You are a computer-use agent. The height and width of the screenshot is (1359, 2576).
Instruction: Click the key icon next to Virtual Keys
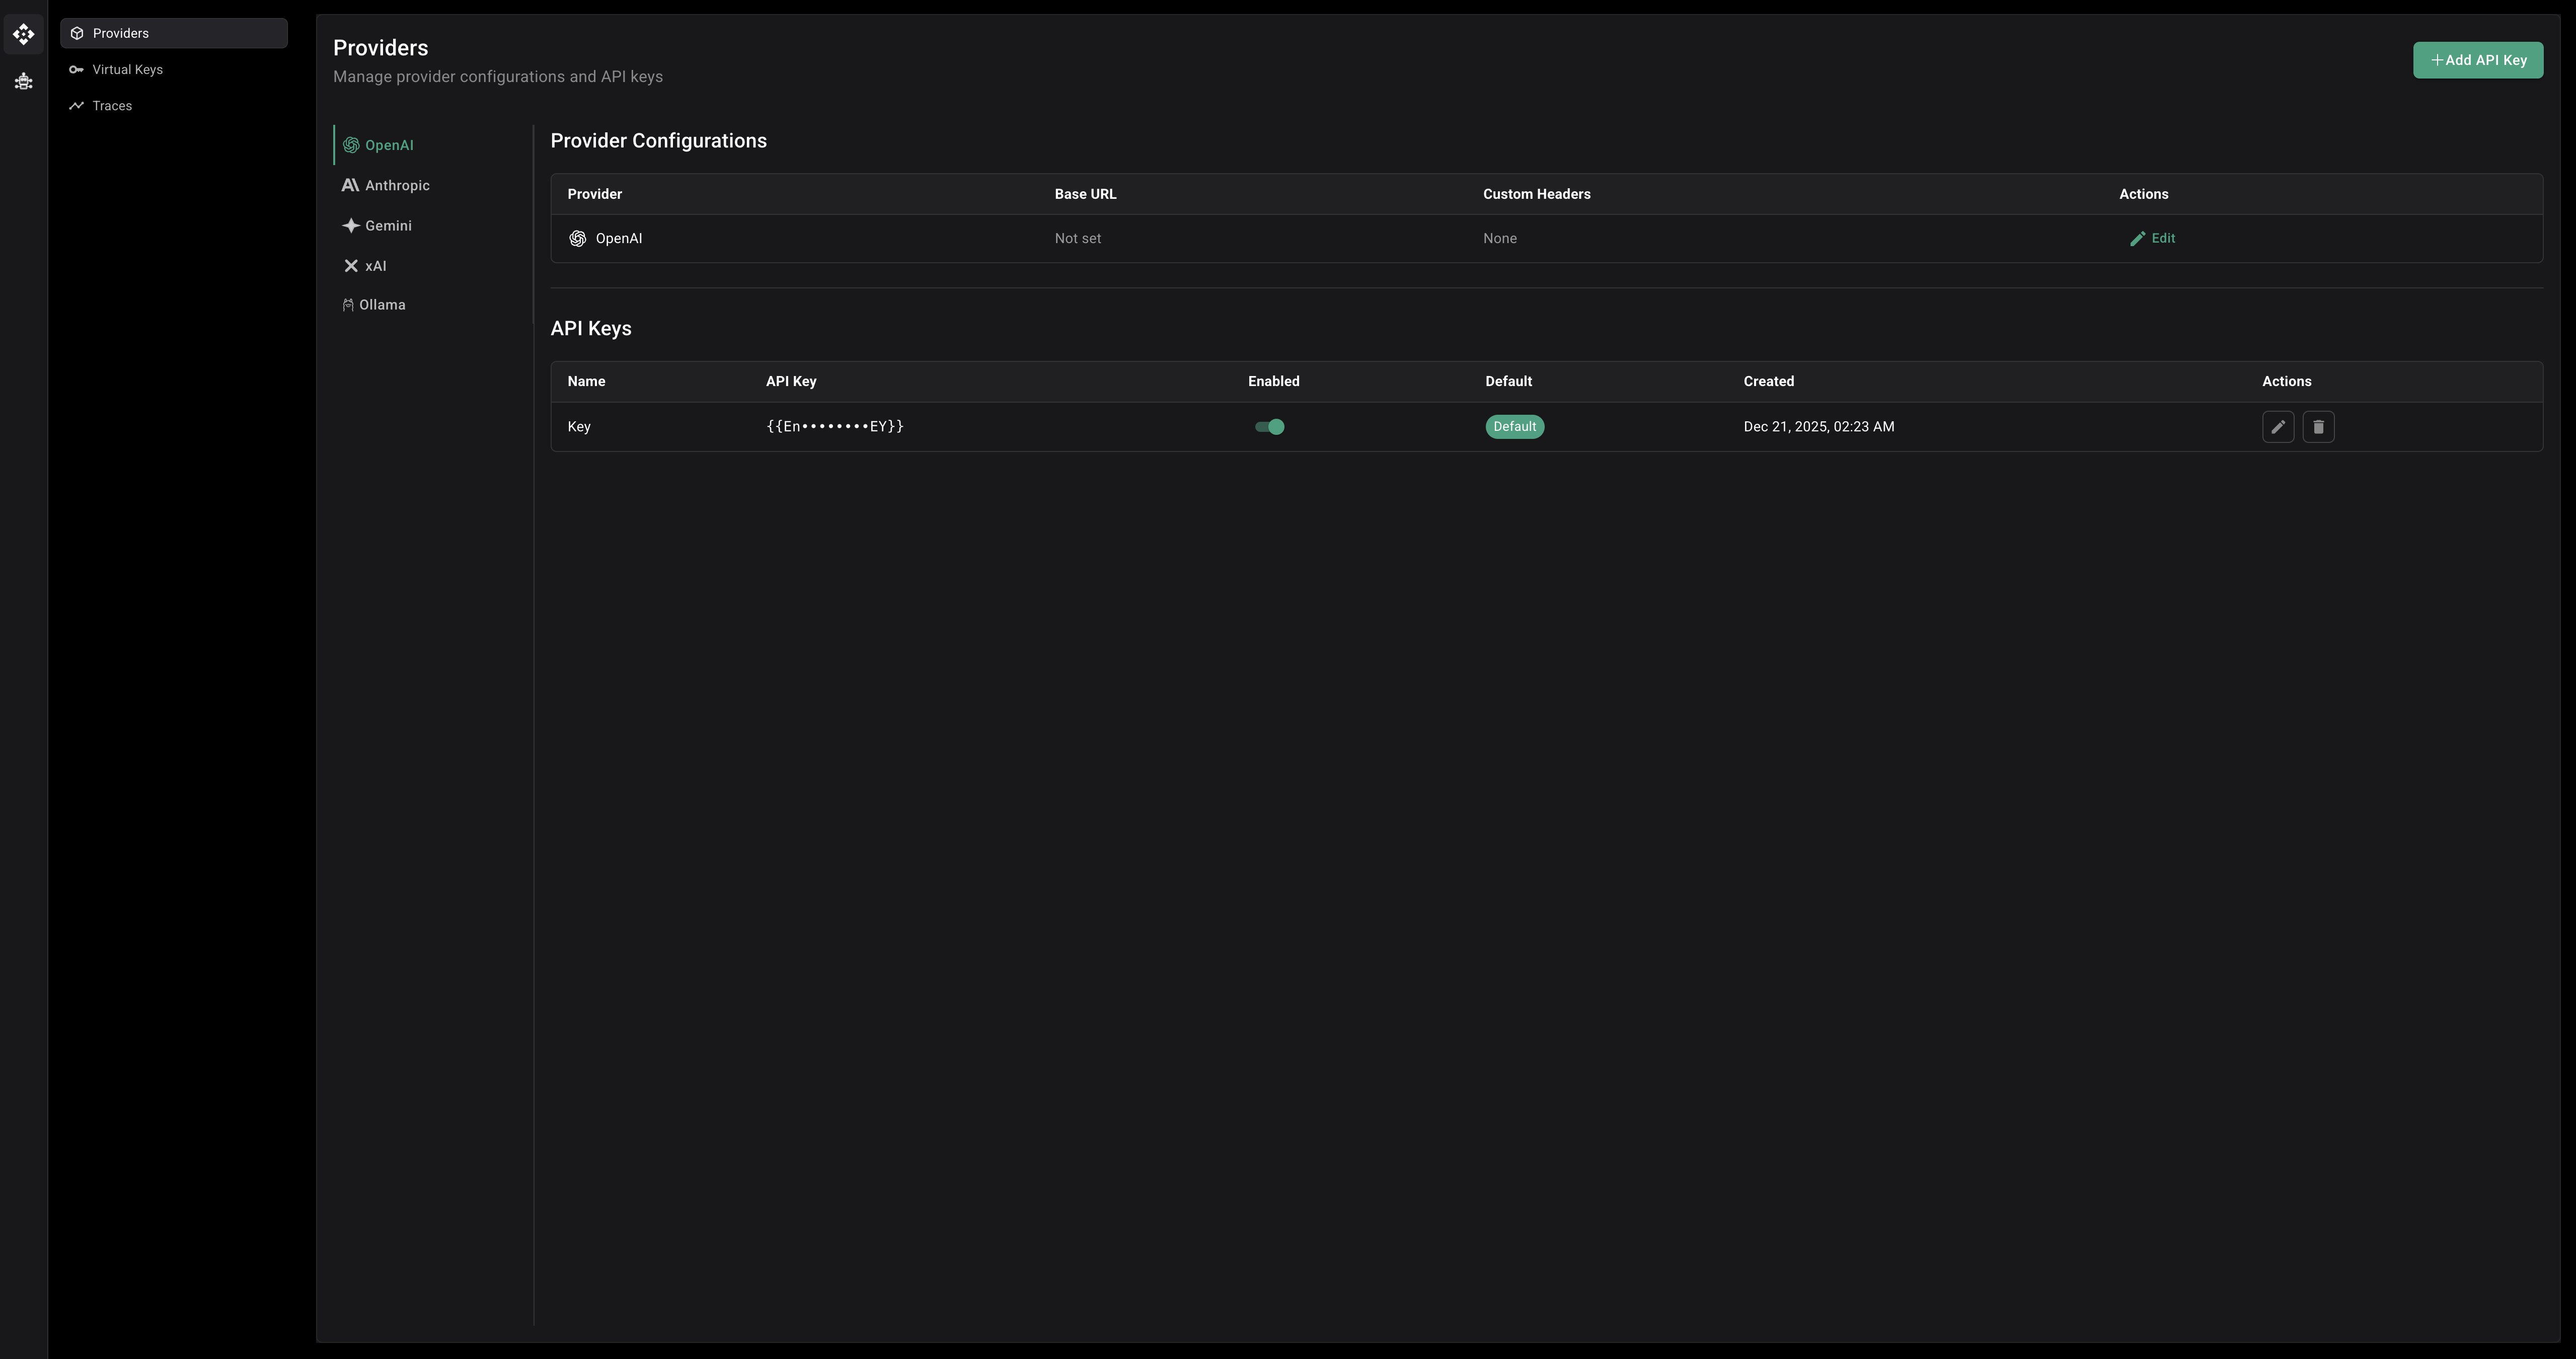click(77, 69)
